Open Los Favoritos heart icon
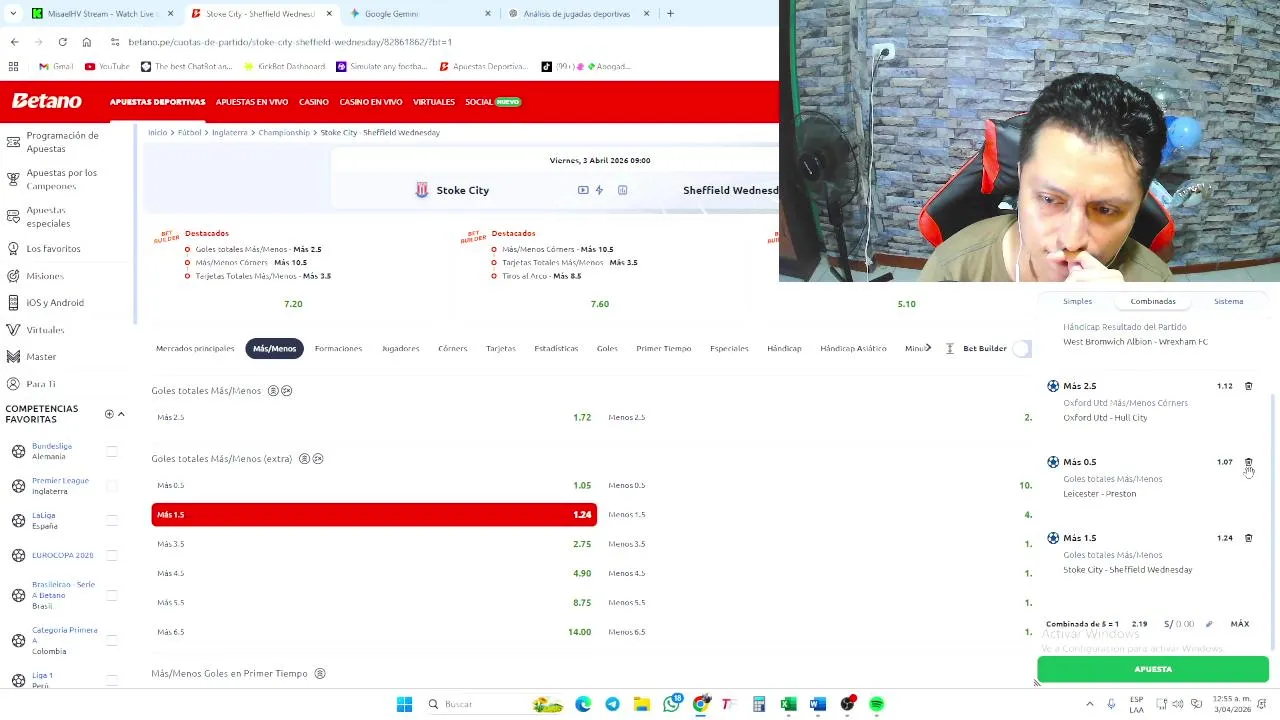 click(x=13, y=248)
